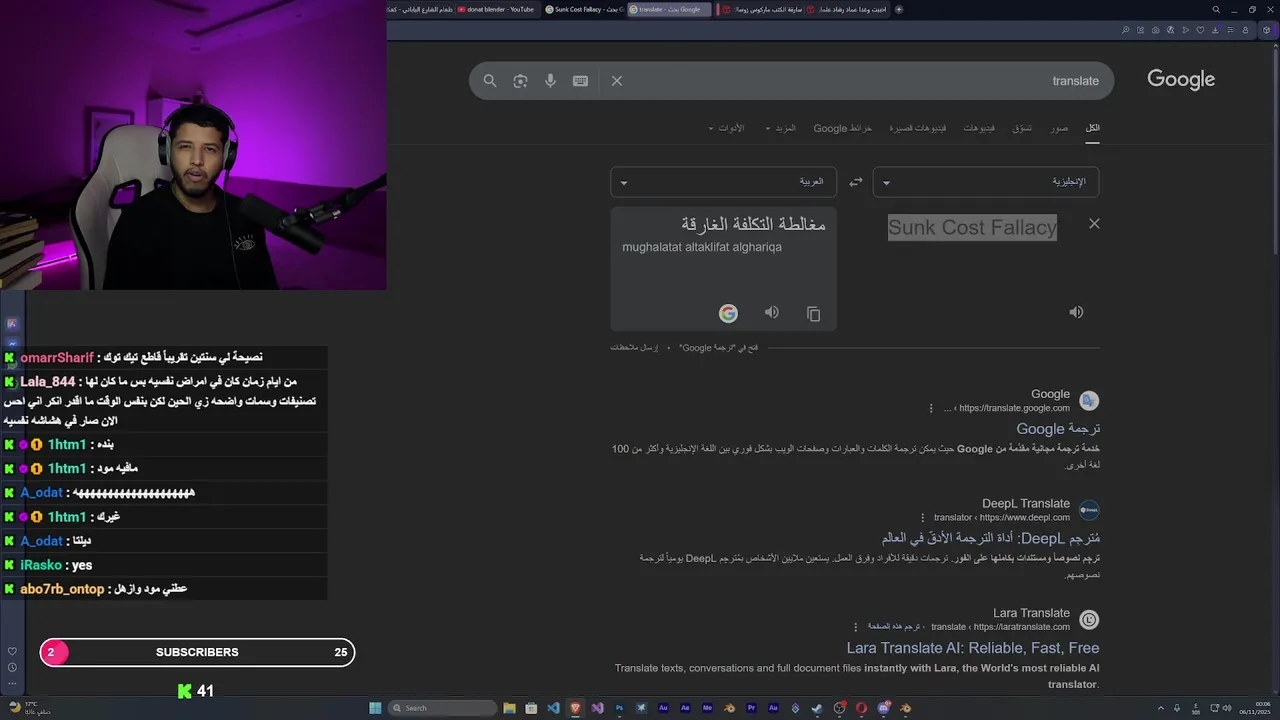The image size is (1280, 720).
Task: Switch to the صور images tab
Action: click(1060, 128)
